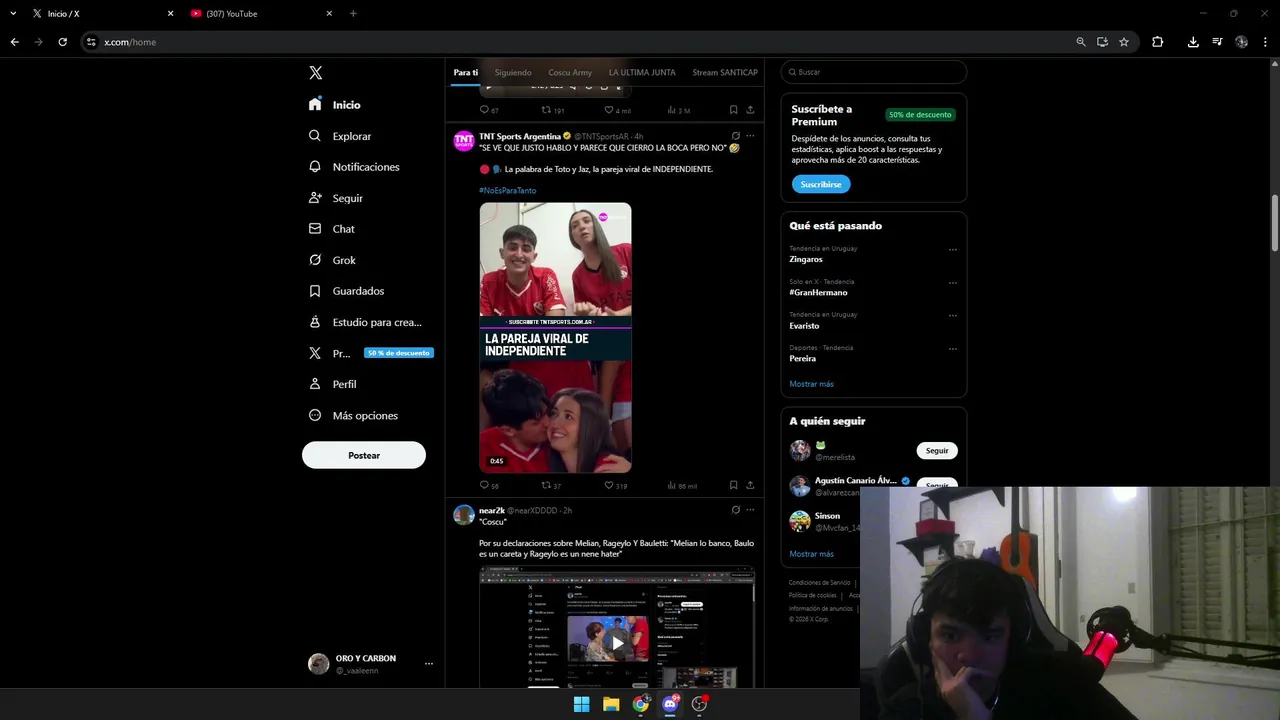Open Explorar search page in sidebar
The height and width of the screenshot is (720, 1280).
(340, 136)
